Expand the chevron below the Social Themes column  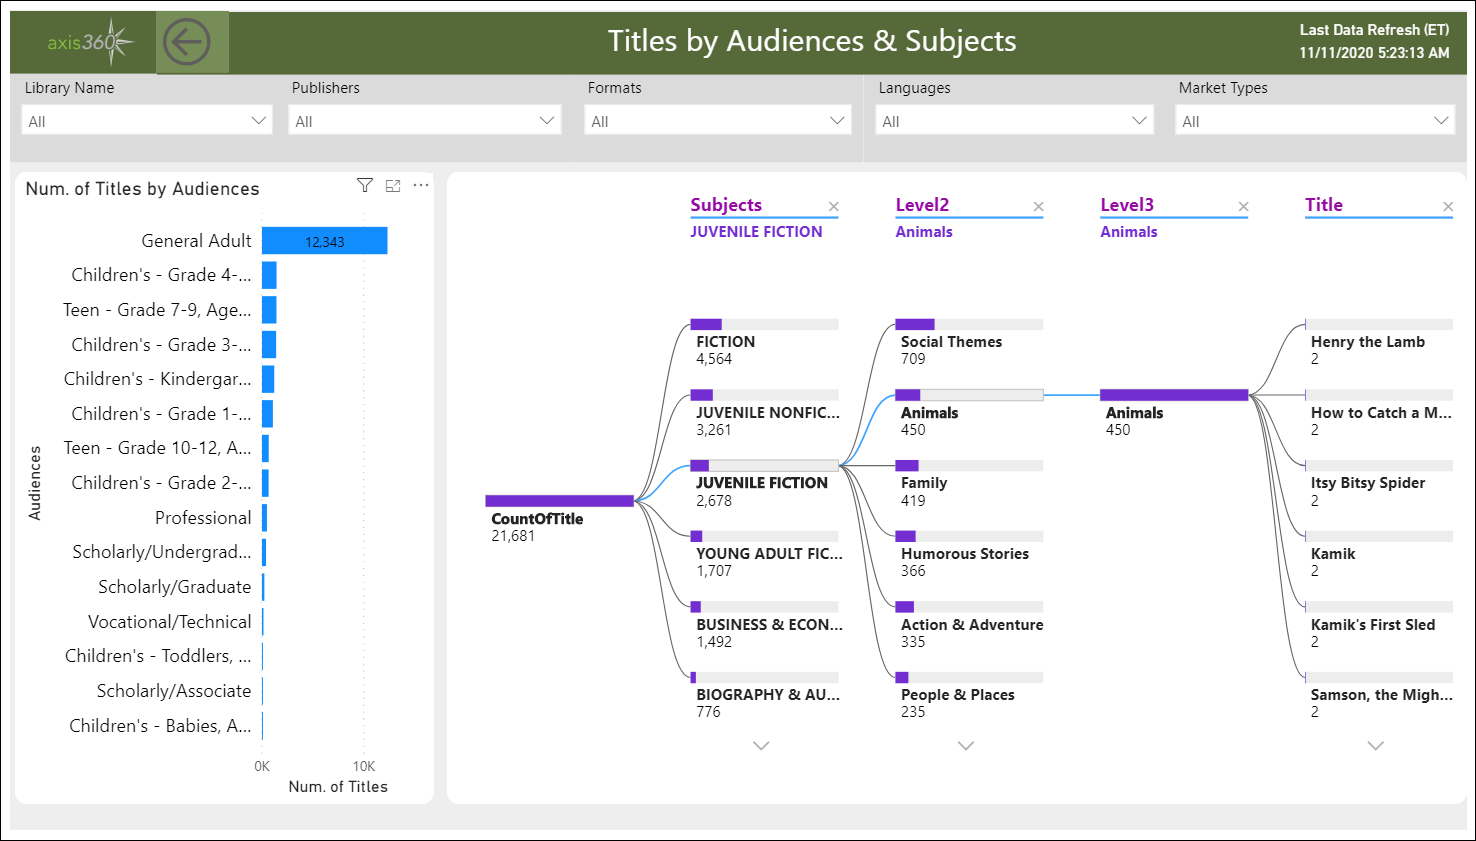tap(966, 746)
